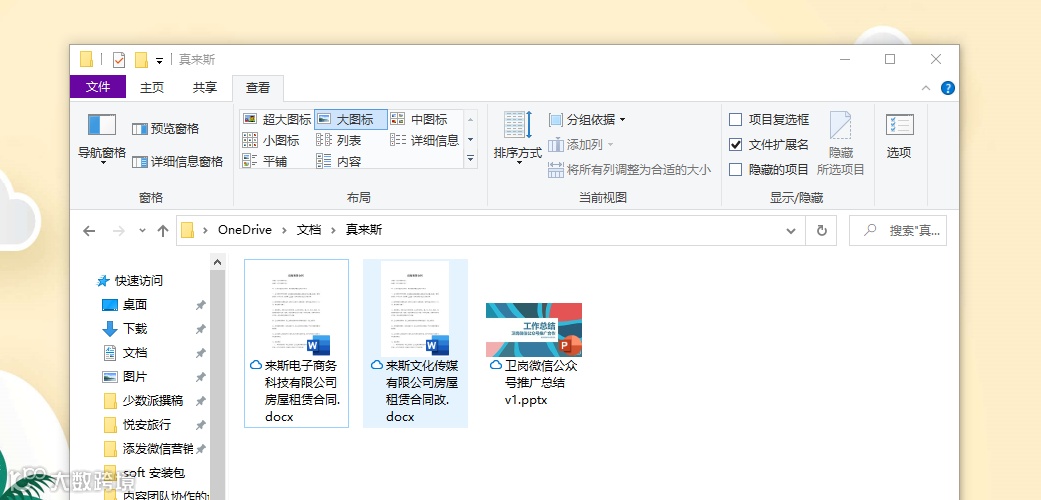Select 卫岗微信公众号推广总结 v1.pptx file
Viewport: 1041px width, 500px height.
pos(534,354)
